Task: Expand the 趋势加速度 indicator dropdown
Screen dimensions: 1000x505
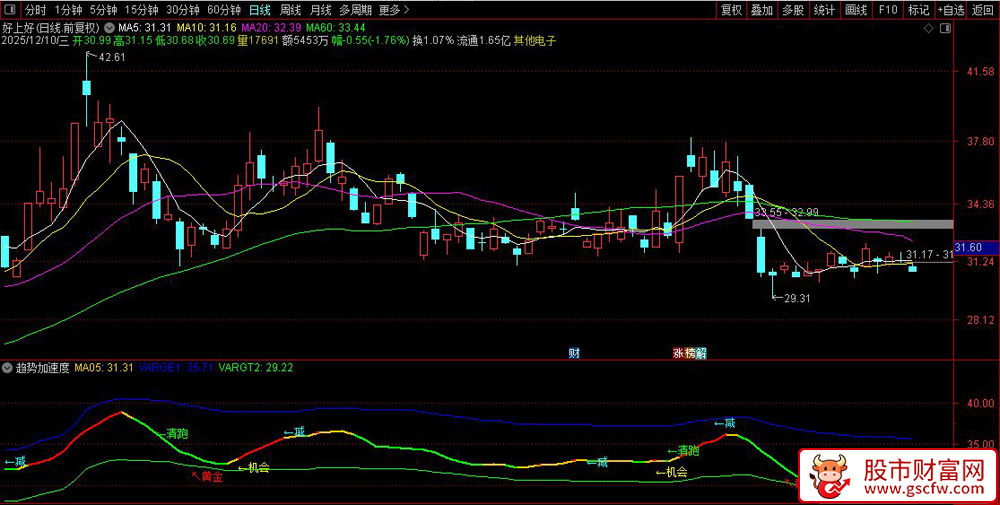Action: [x=9, y=368]
